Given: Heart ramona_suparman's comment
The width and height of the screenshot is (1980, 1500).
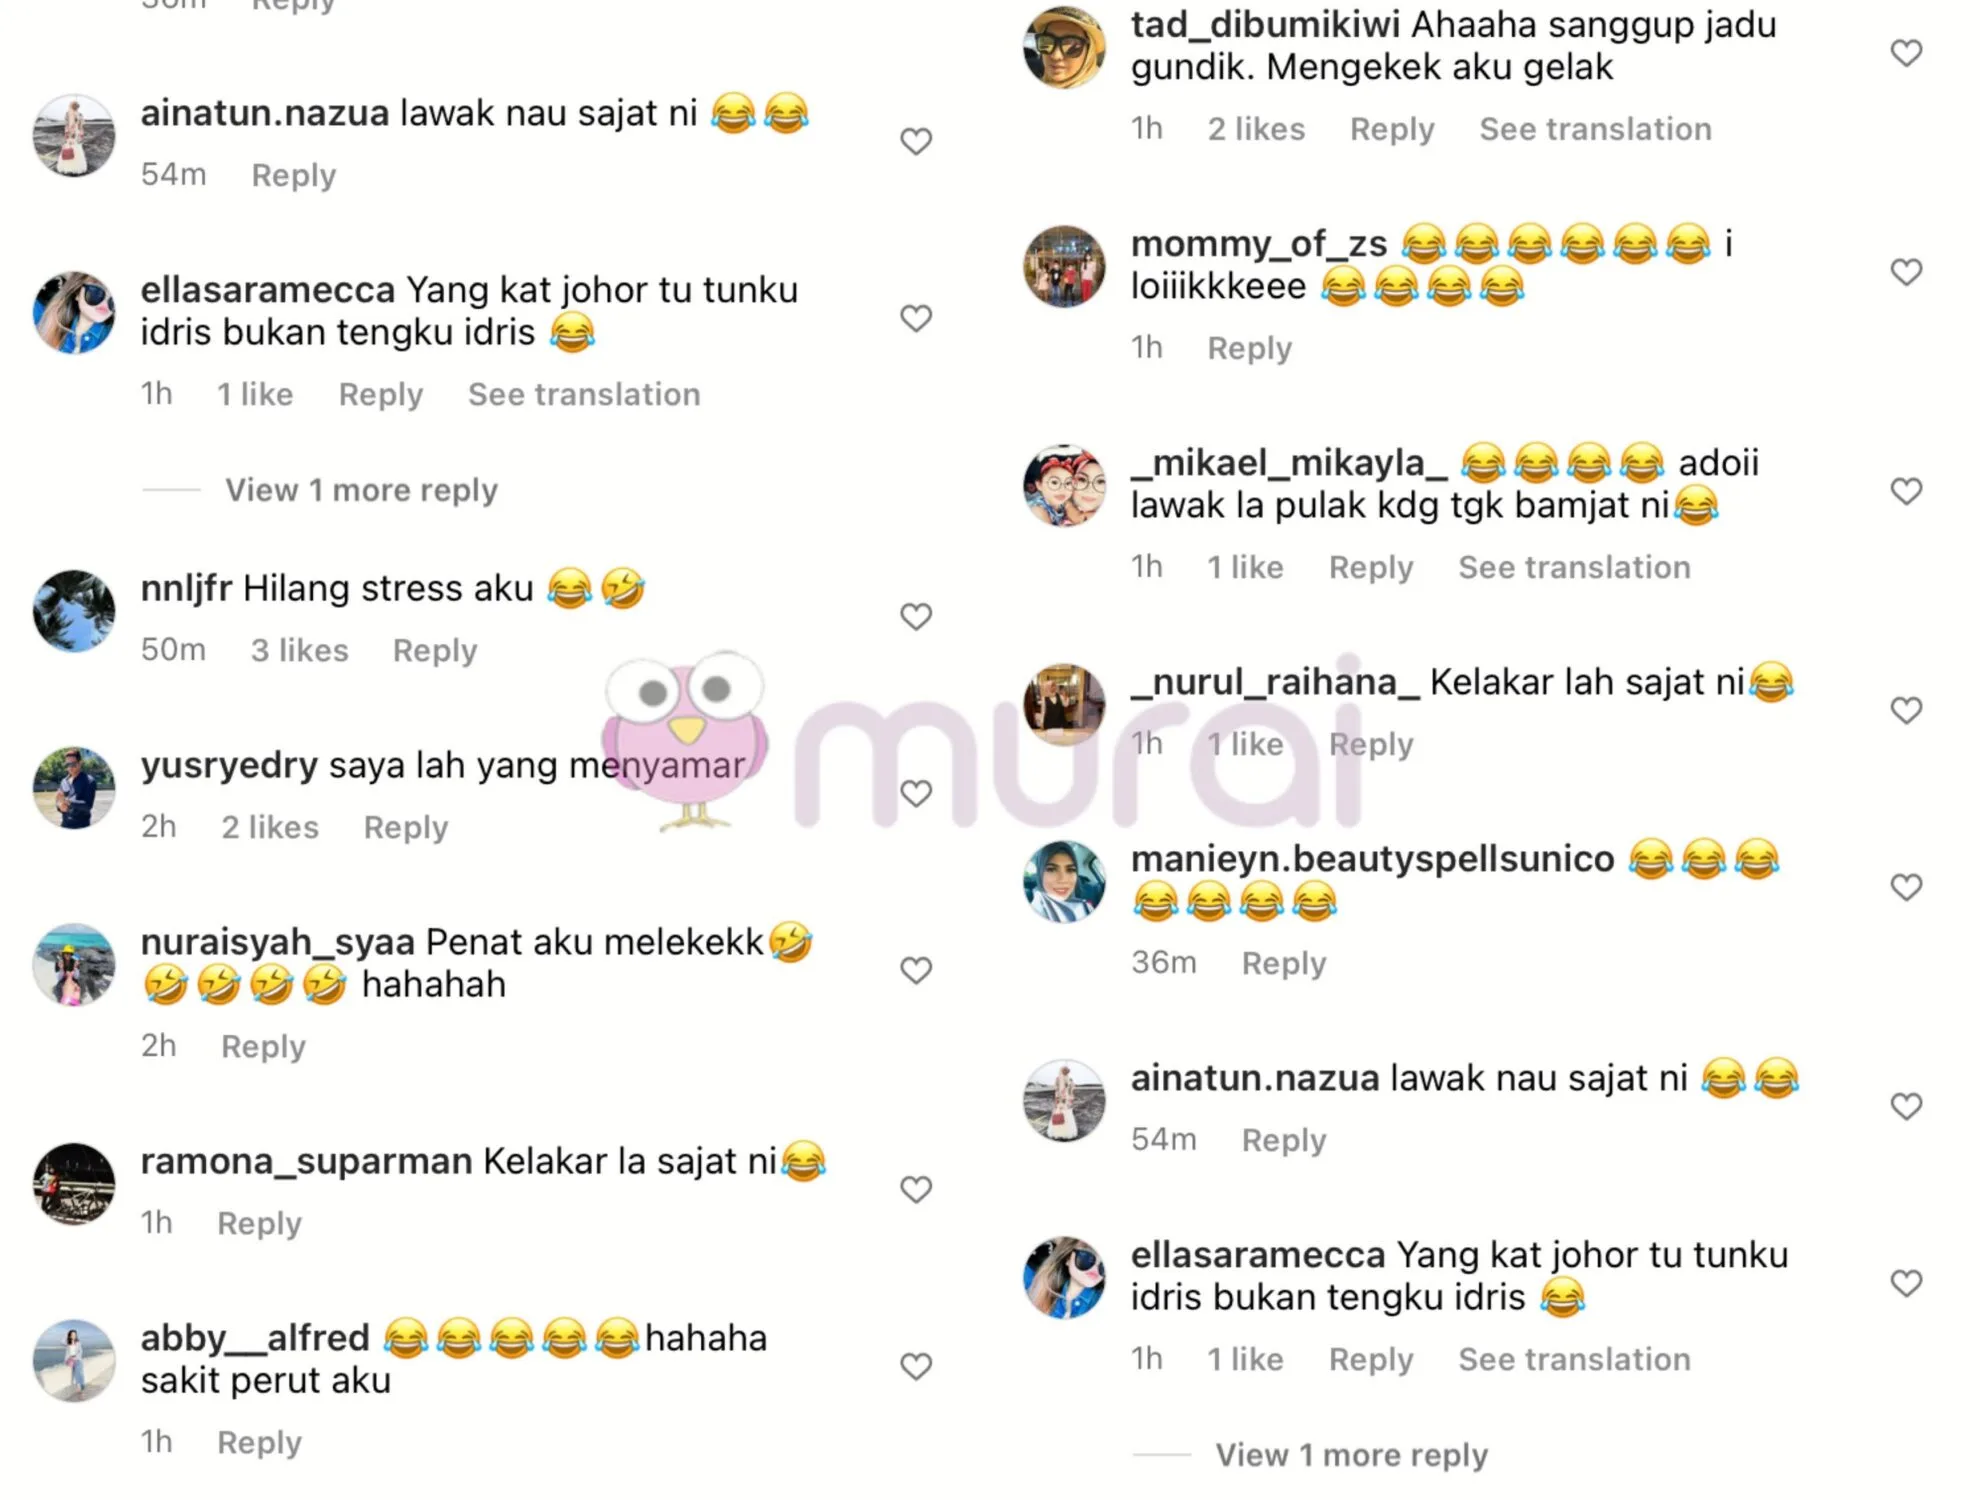Looking at the screenshot, I should point(916,1190).
